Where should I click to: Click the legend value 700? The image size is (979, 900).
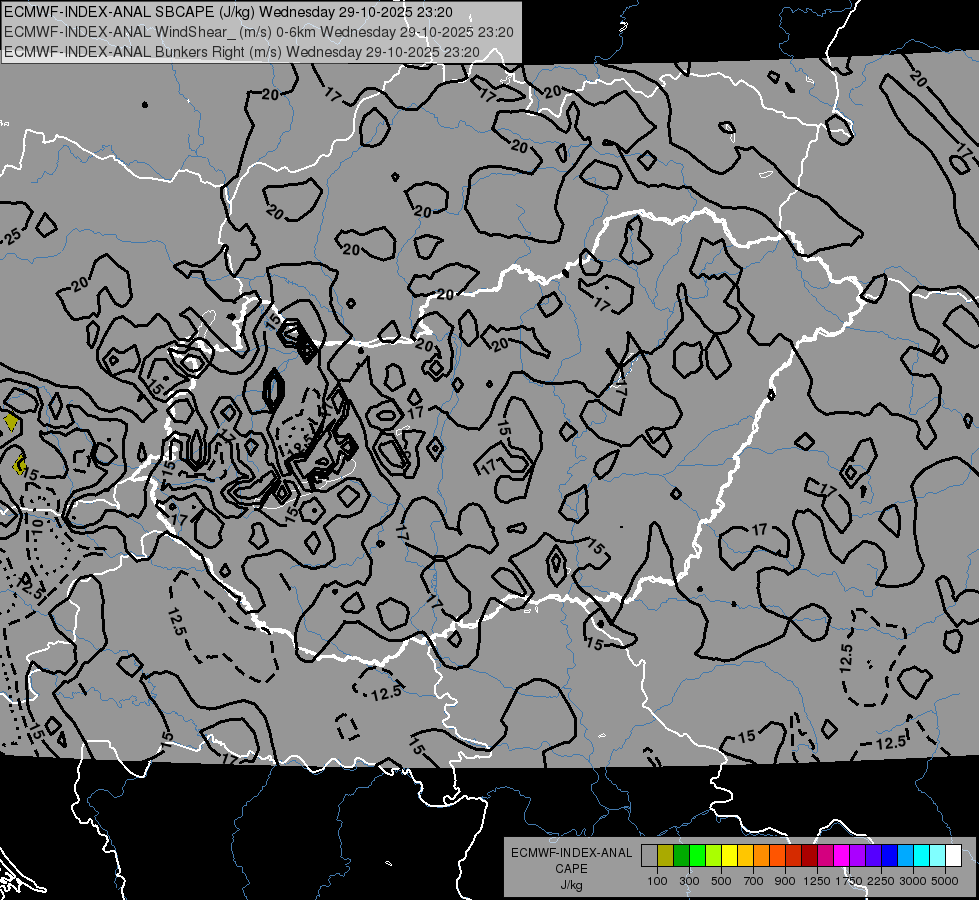[754, 881]
